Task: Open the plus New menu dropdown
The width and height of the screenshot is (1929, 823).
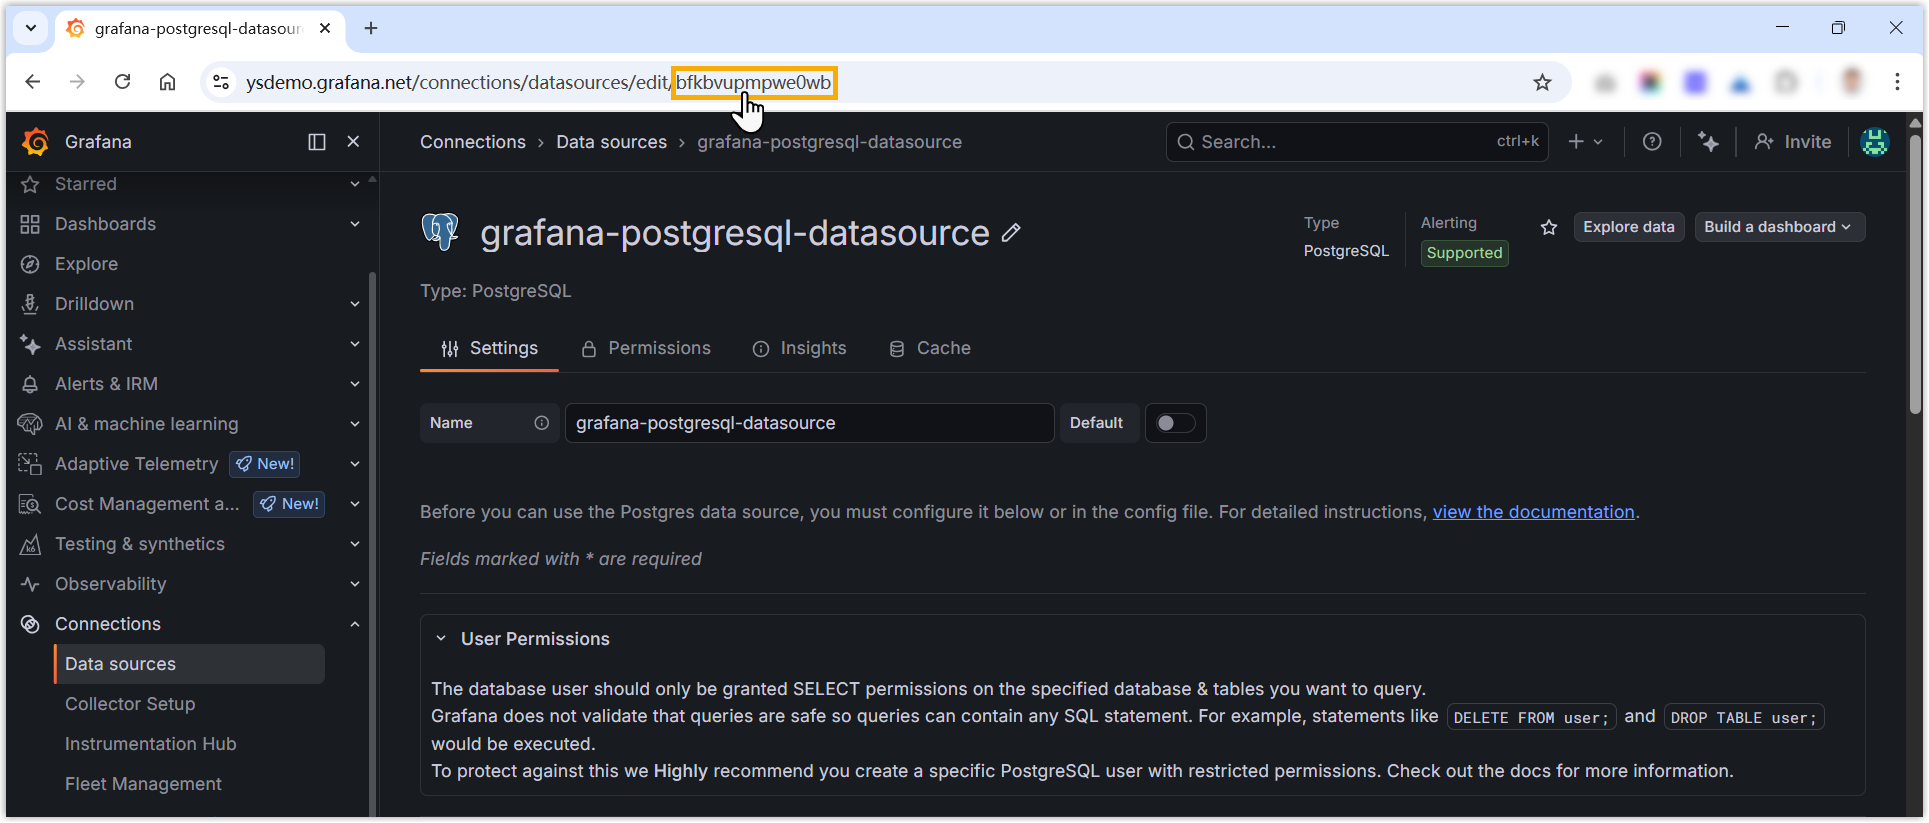Action: click(1585, 142)
